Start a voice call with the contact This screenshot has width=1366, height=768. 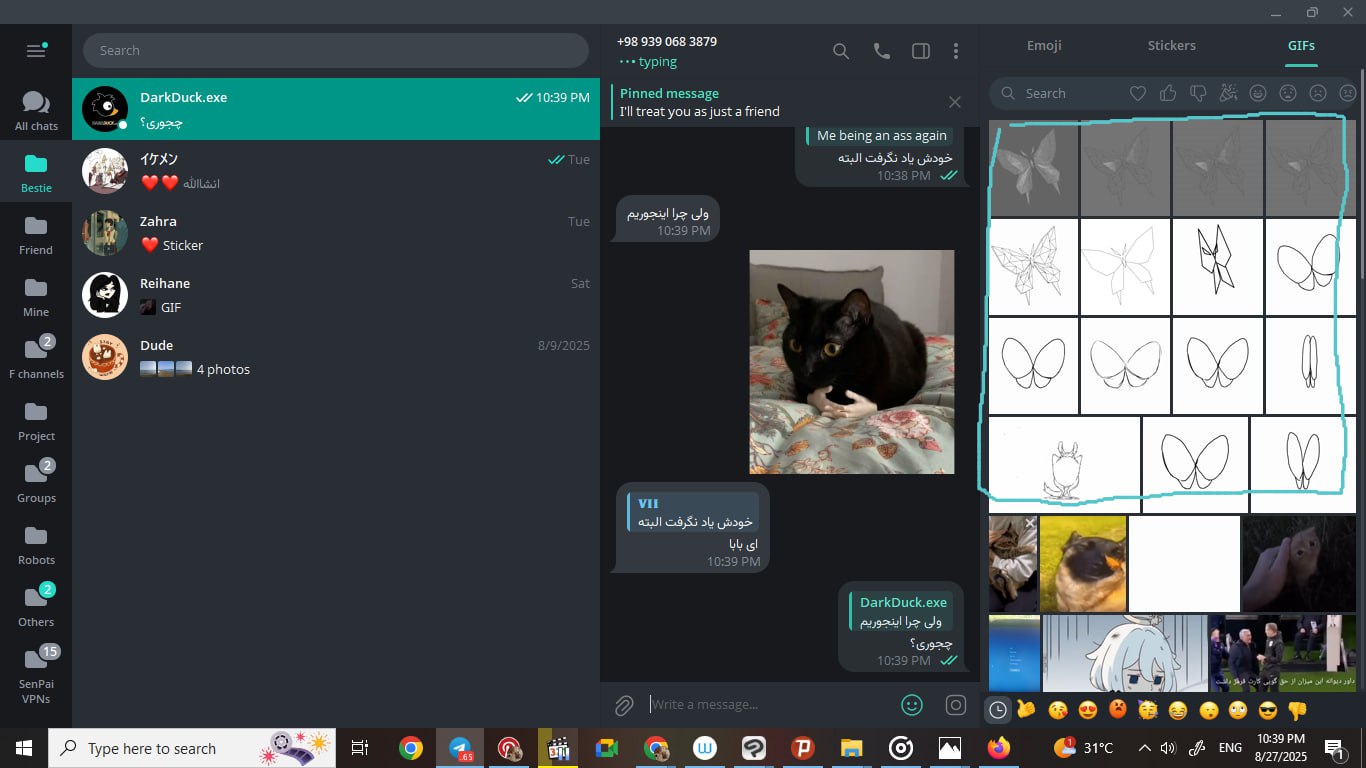coord(881,51)
